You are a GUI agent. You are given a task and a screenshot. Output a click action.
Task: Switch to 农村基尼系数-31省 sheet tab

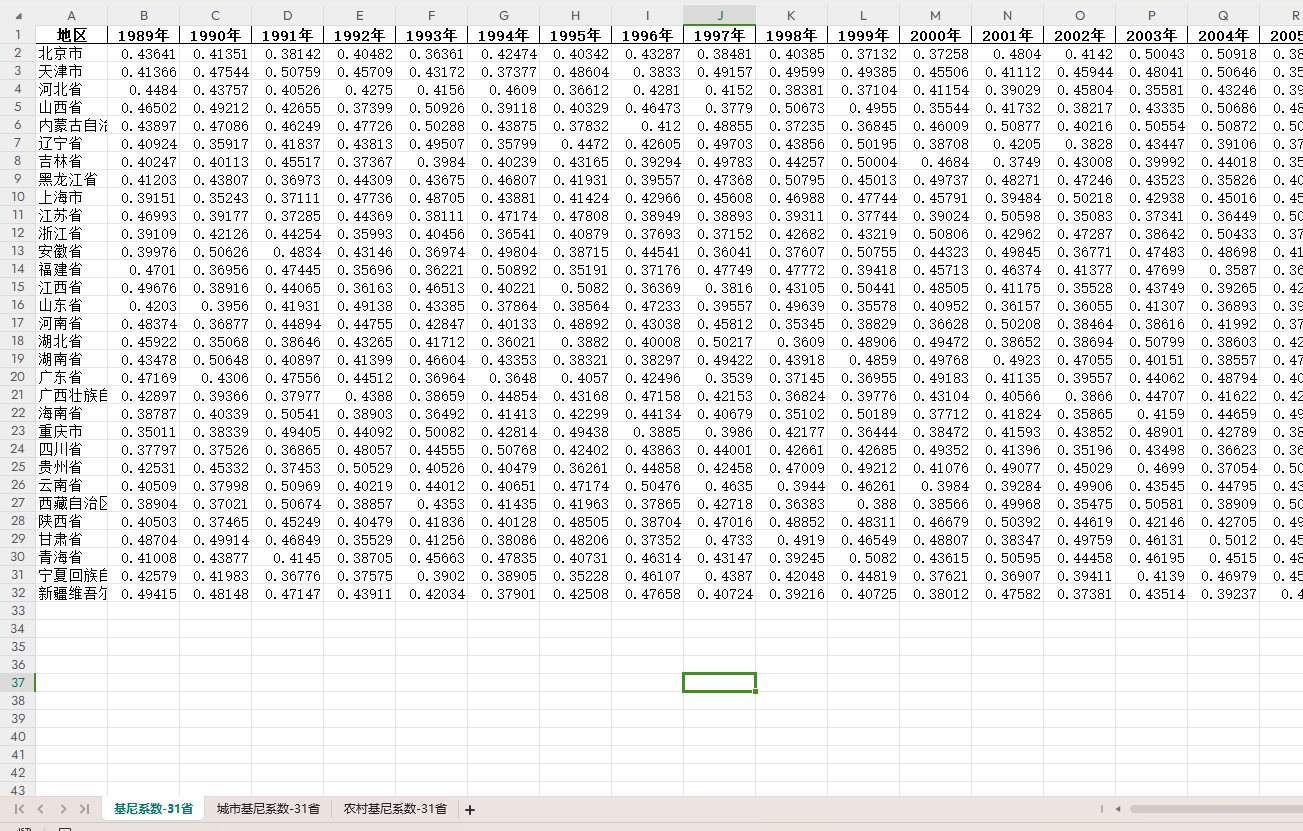click(x=395, y=809)
